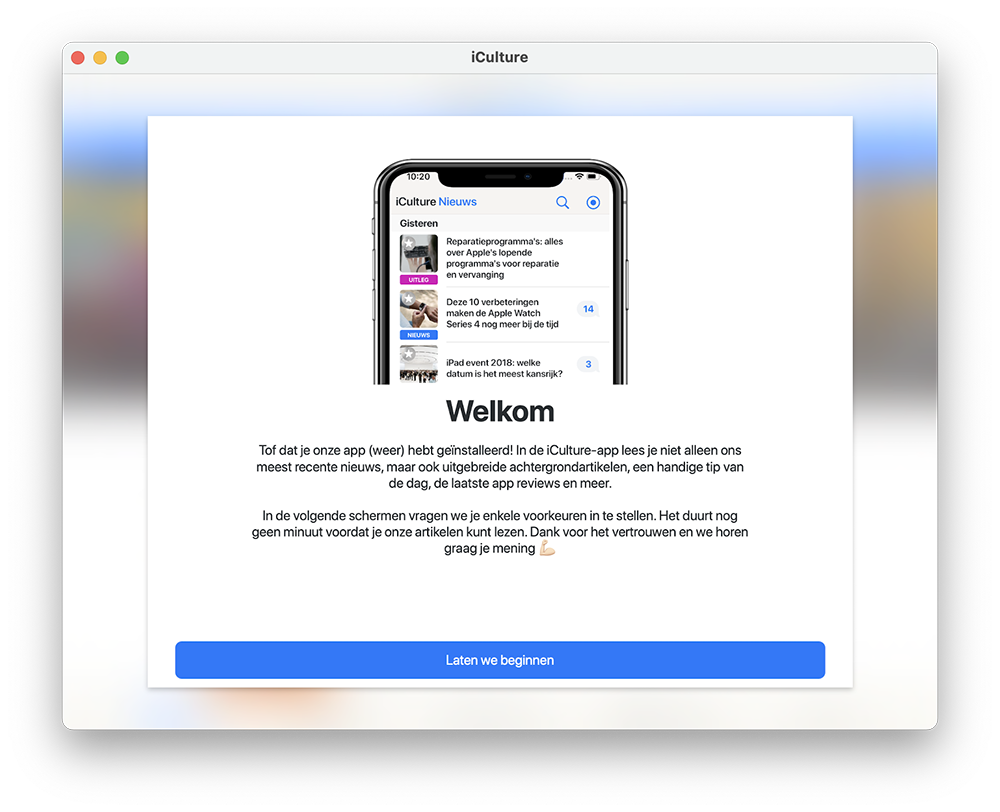
Task: Select the Reparatieprogramma's article thumbnail image
Action: [x=418, y=254]
